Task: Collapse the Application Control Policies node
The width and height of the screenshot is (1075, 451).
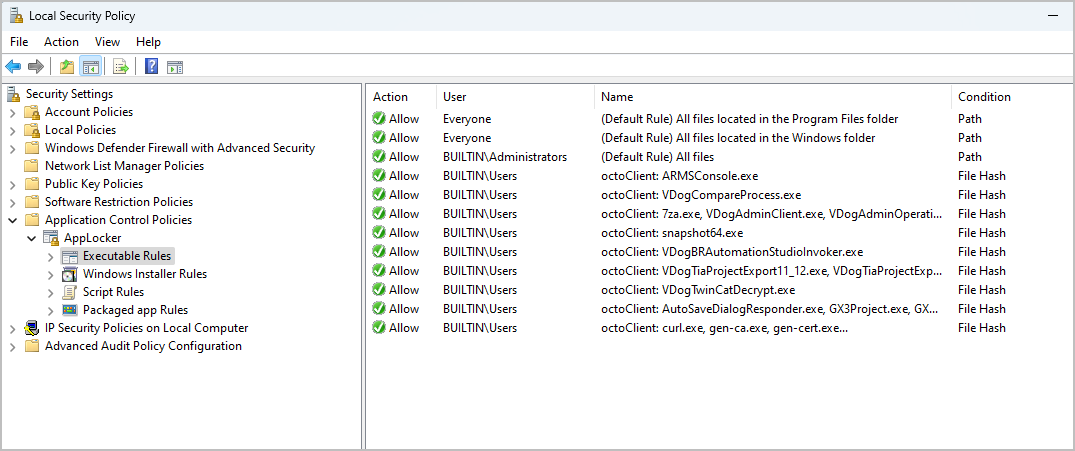Action: point(13,220)
